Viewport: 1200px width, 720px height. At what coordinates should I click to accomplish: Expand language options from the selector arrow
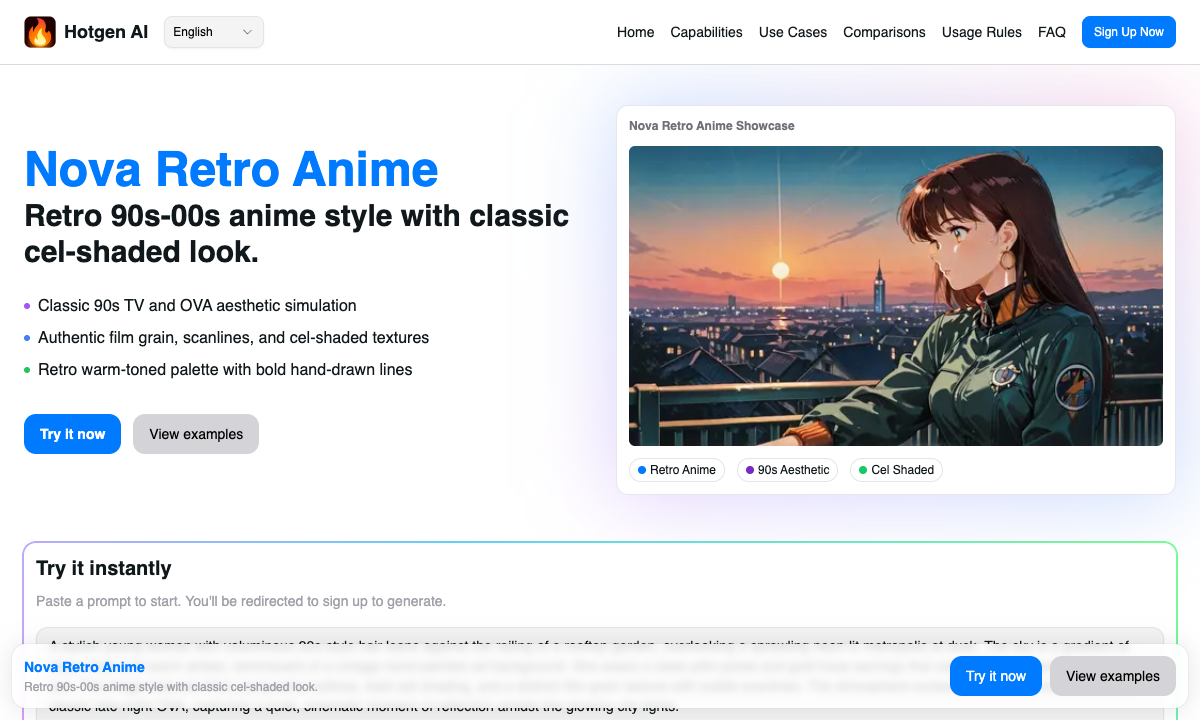pyautogui.click(x=246, y=32)
